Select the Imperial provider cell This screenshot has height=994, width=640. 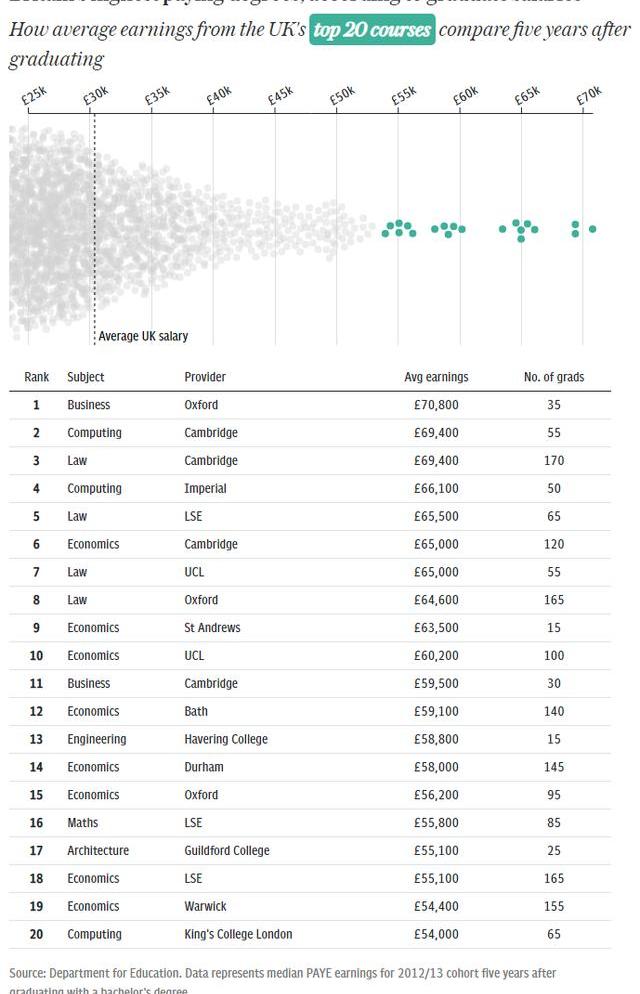(205, 489)
